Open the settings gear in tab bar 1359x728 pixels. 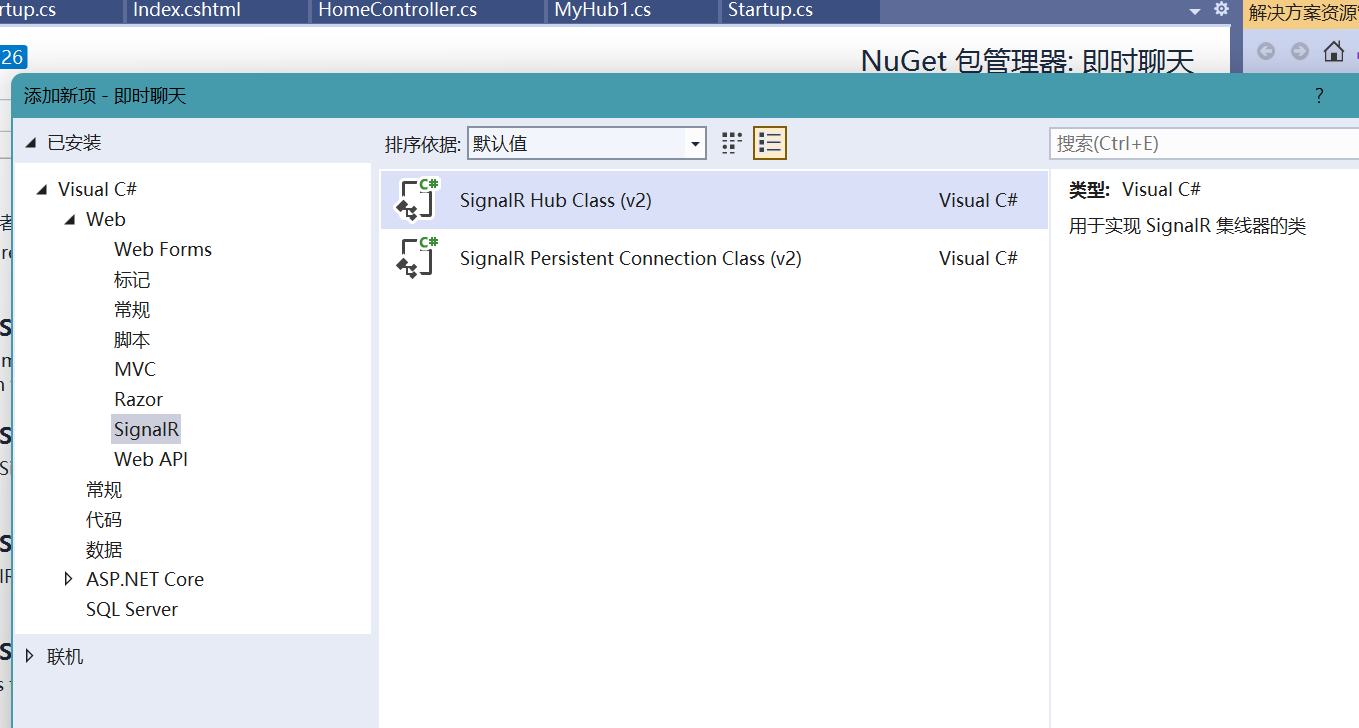[x=1221, y=9]
